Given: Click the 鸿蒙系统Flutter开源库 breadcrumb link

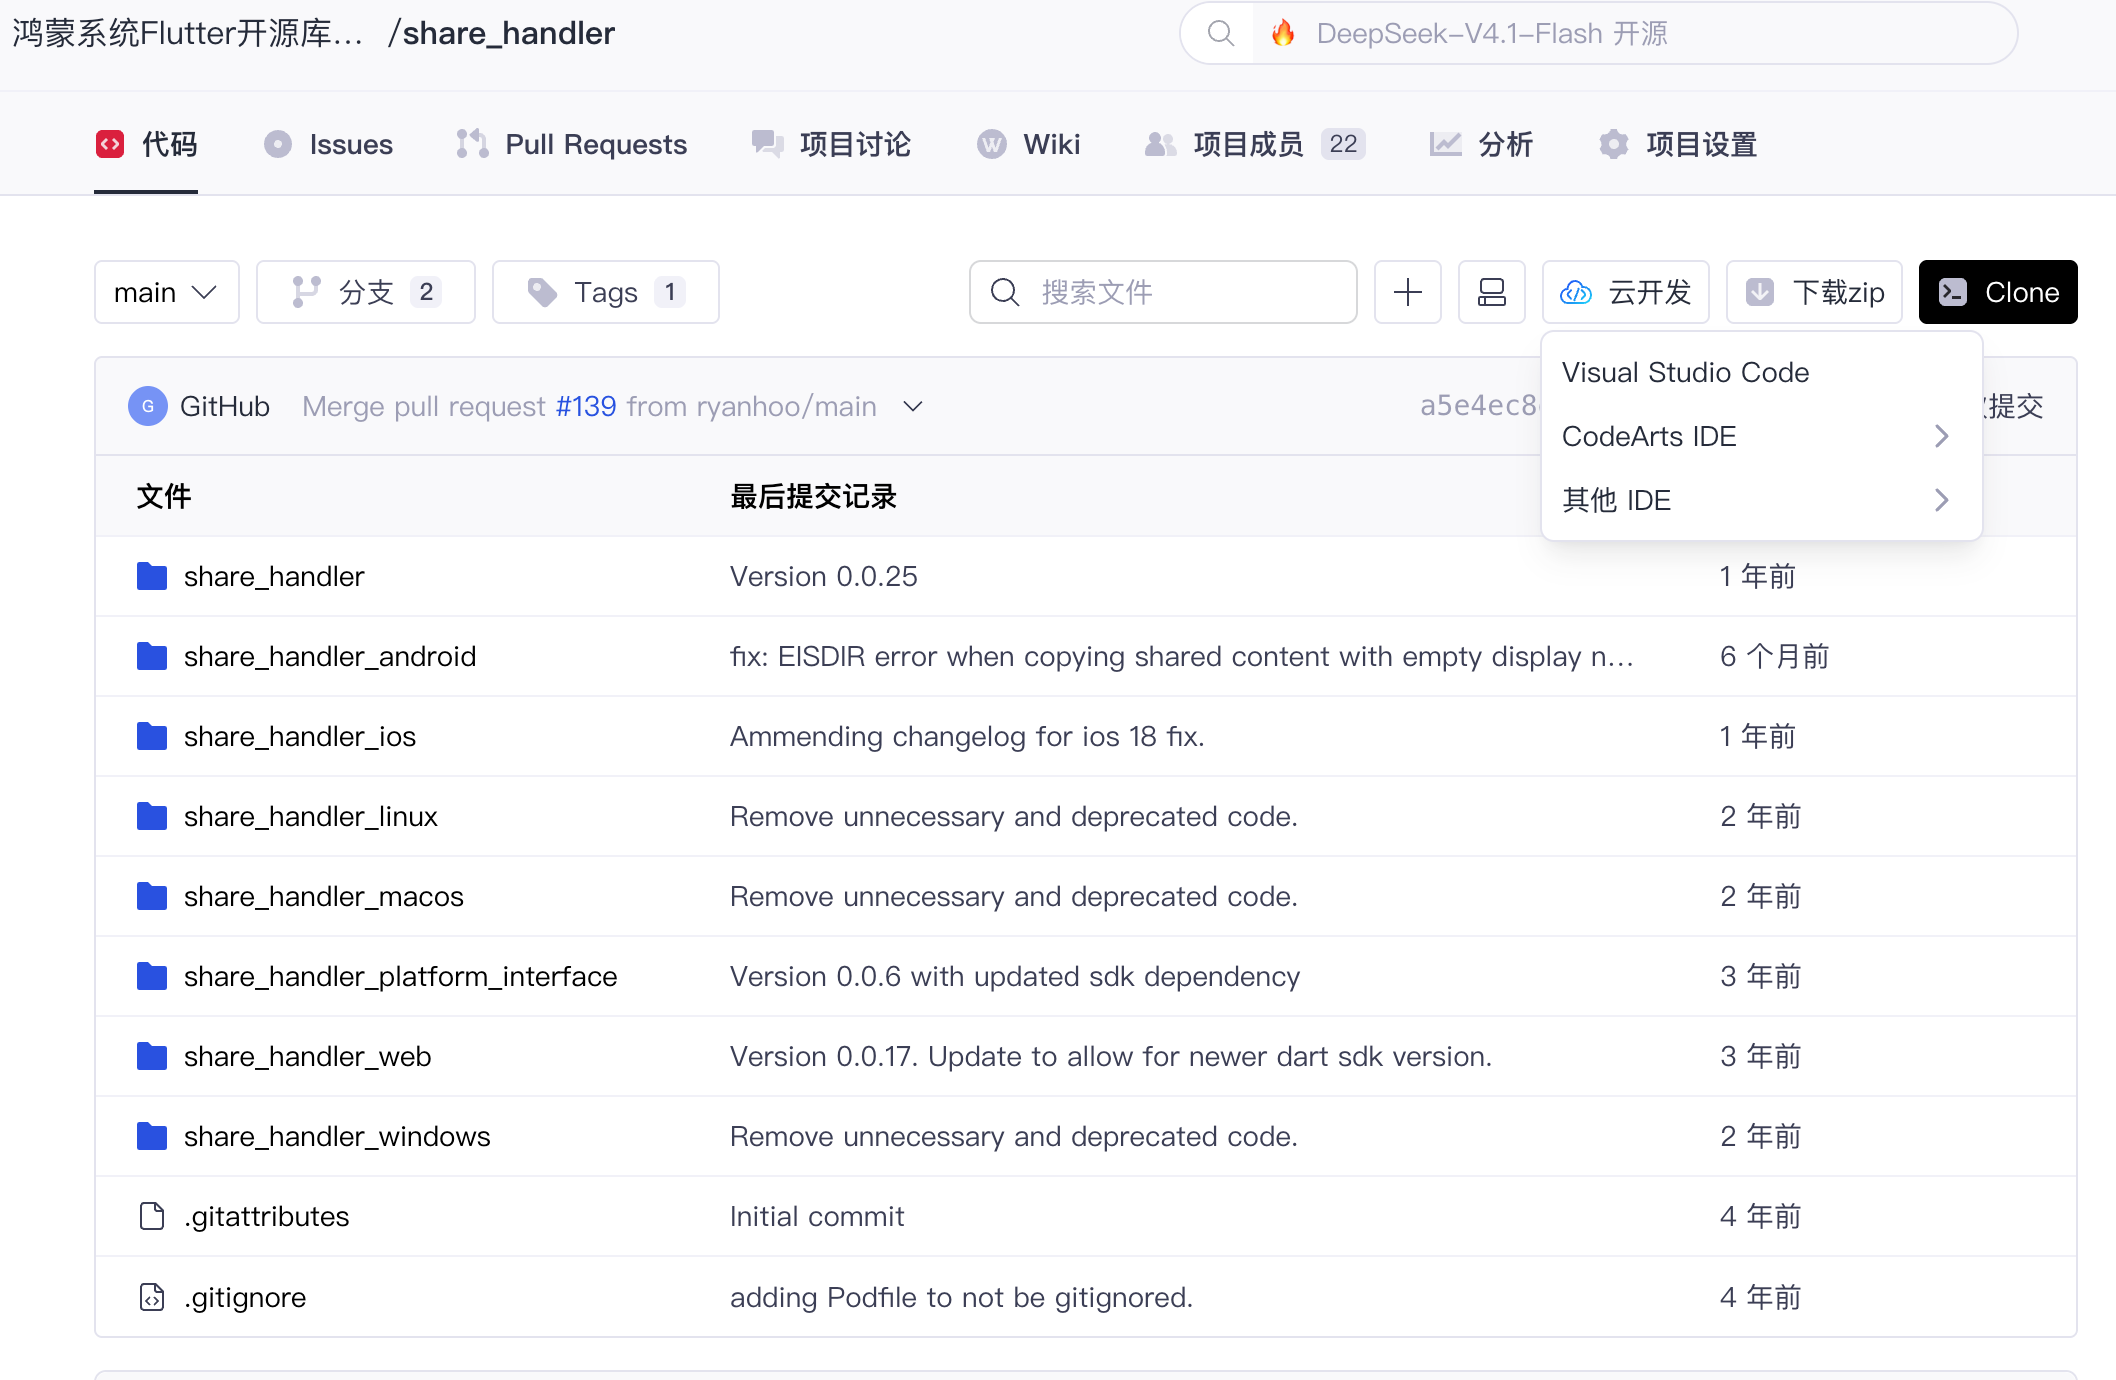Looking at the screenshot, I should click(x=188, y=33).
